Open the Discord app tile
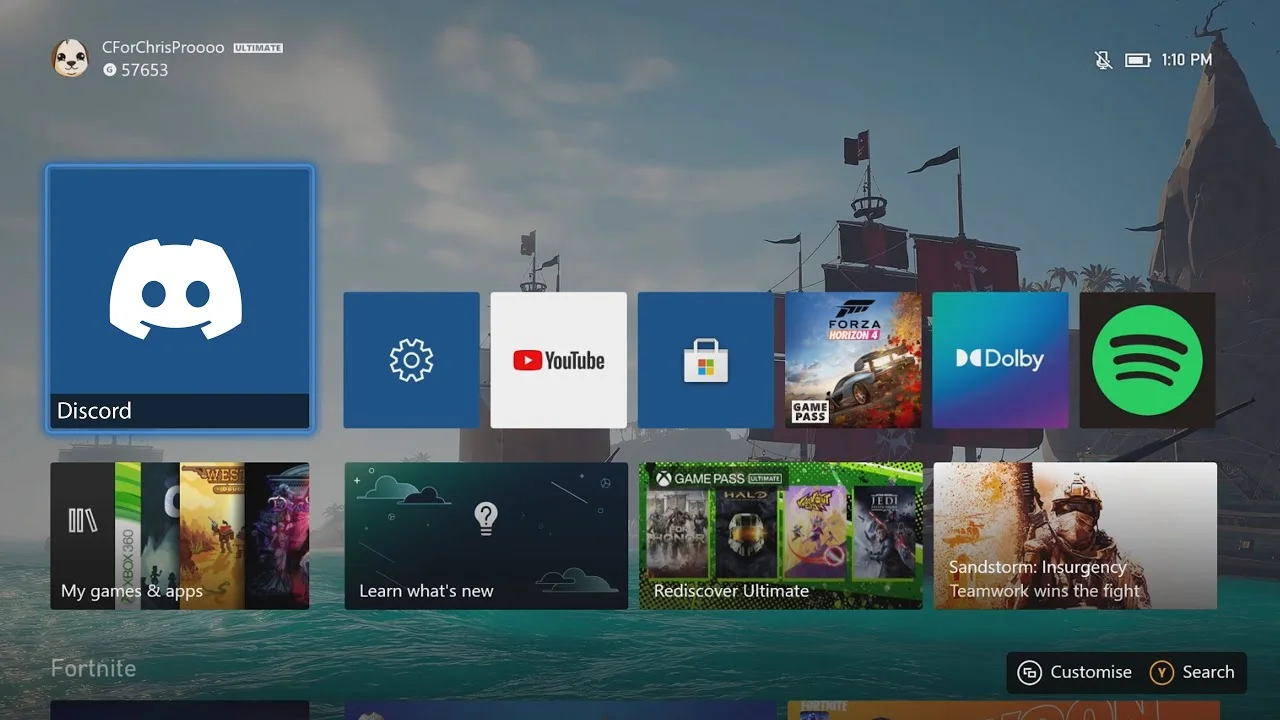The image size is (1280, 720). pyautogui.click(x=179, y=297)
